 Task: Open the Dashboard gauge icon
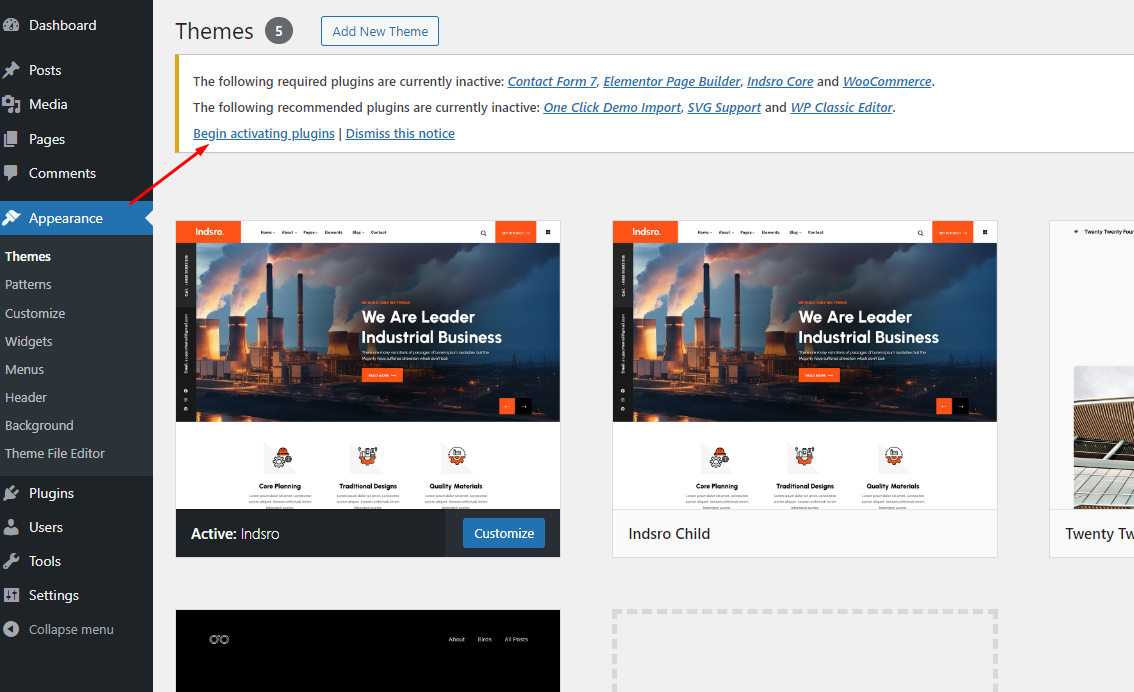click(11, 25)
